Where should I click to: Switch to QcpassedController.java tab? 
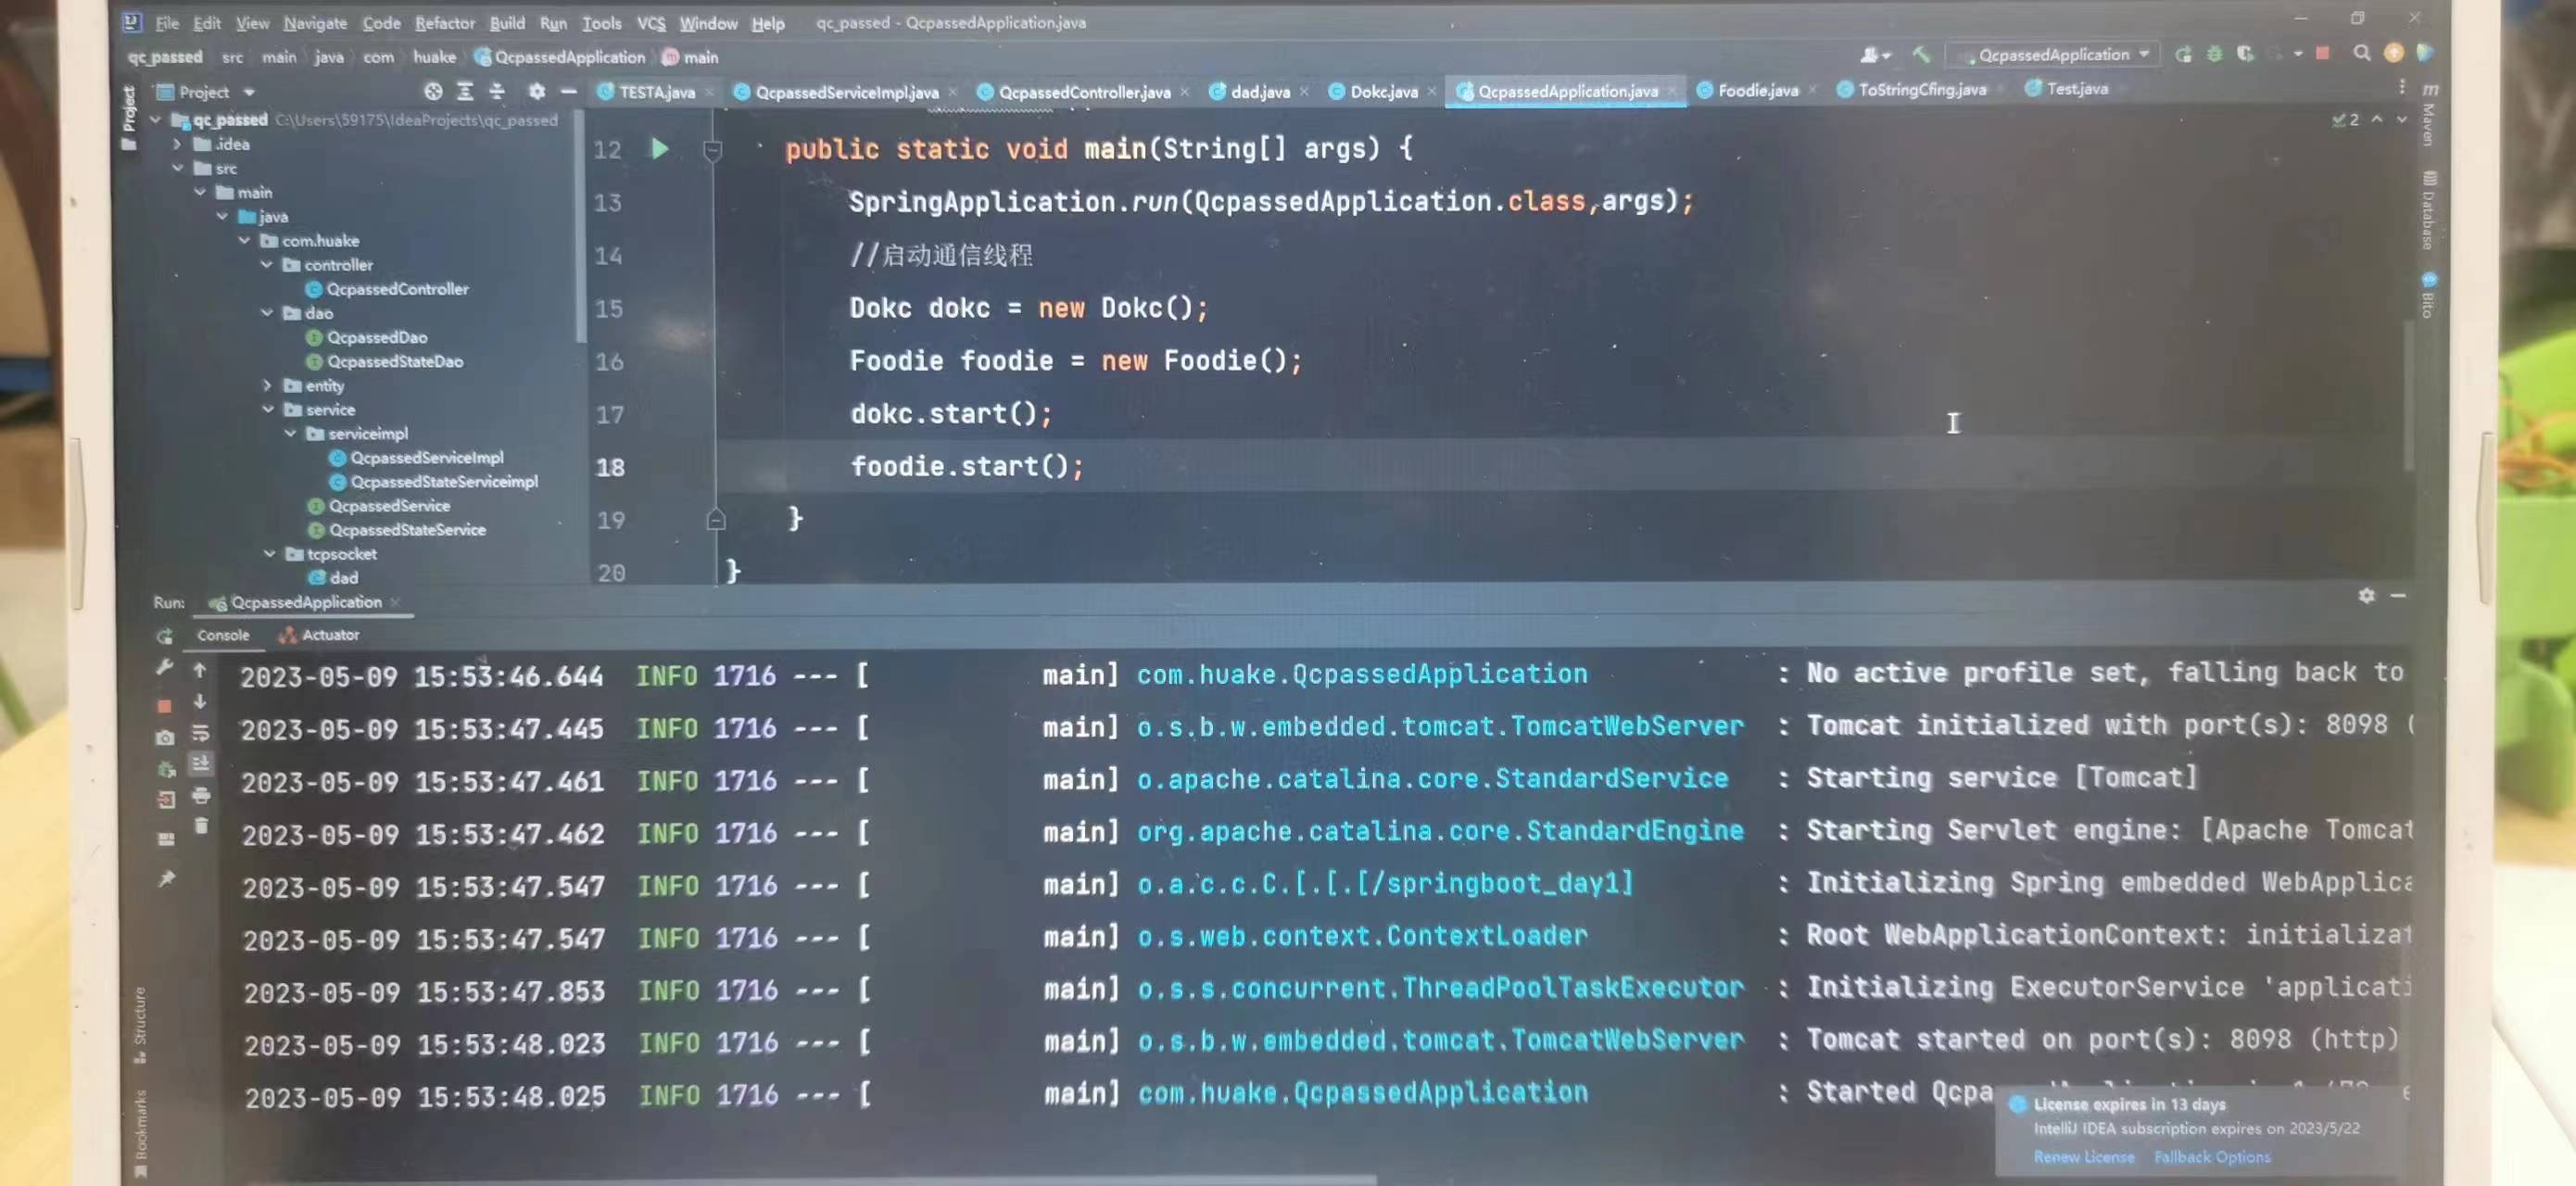tap(1084, 92)
